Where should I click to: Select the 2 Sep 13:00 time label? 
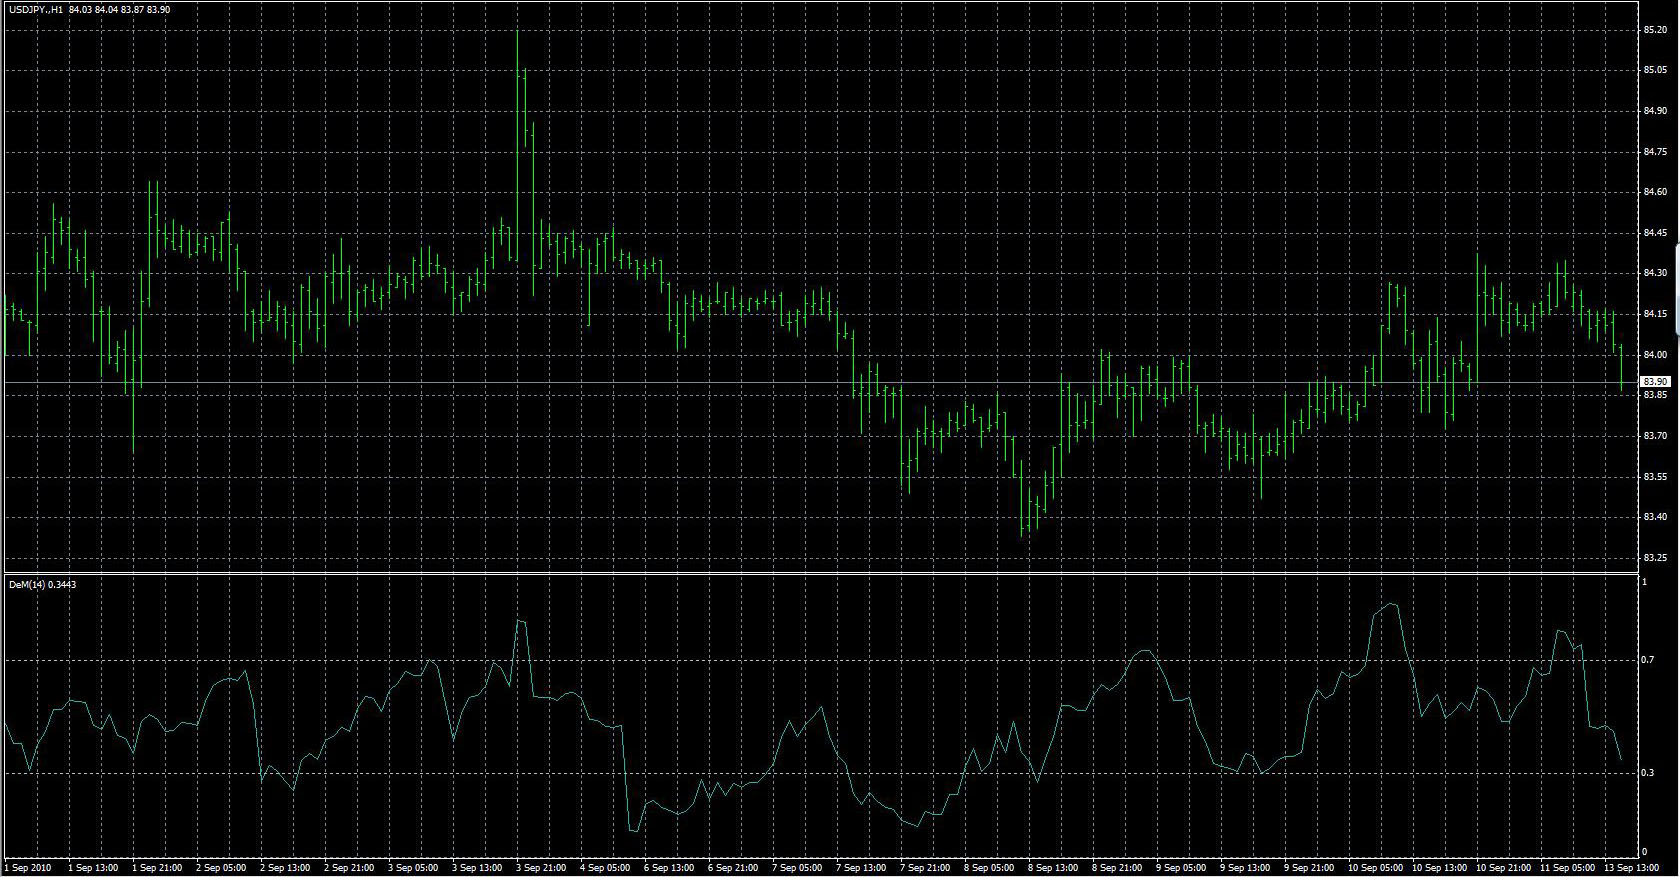click(285, 867)
